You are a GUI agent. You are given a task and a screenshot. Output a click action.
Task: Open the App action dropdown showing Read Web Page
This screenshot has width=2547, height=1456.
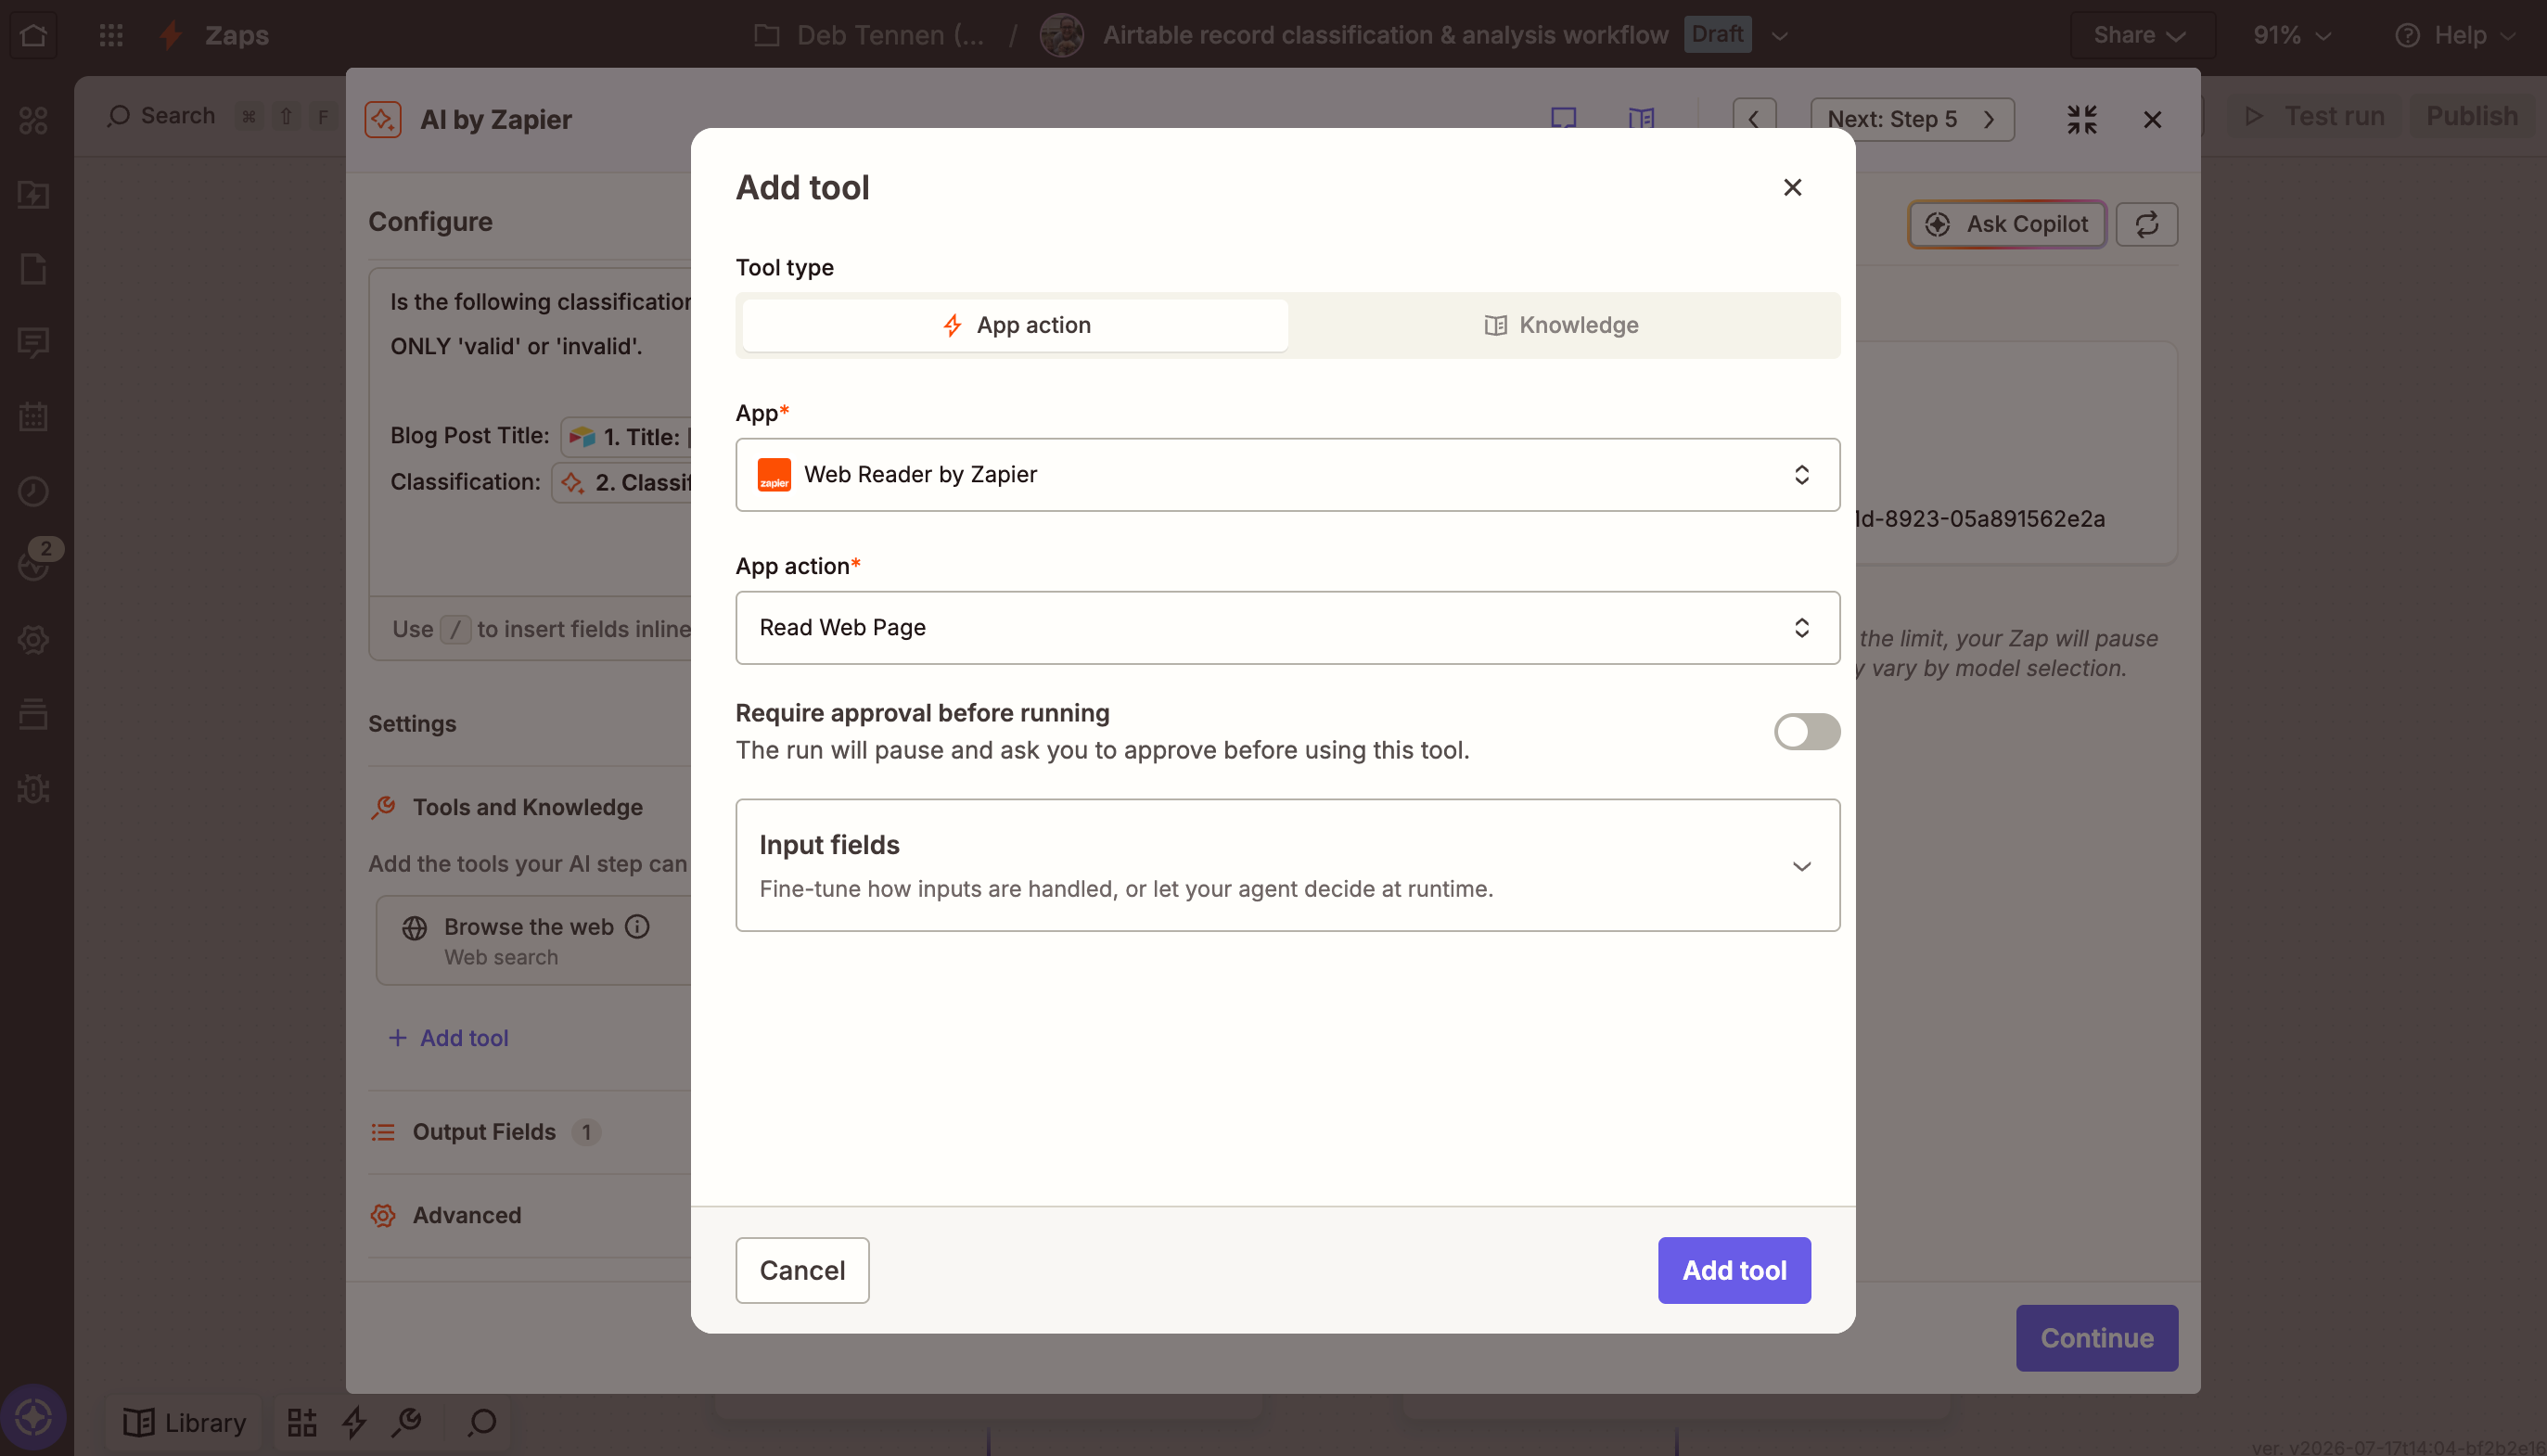[x=1287, y=627]
